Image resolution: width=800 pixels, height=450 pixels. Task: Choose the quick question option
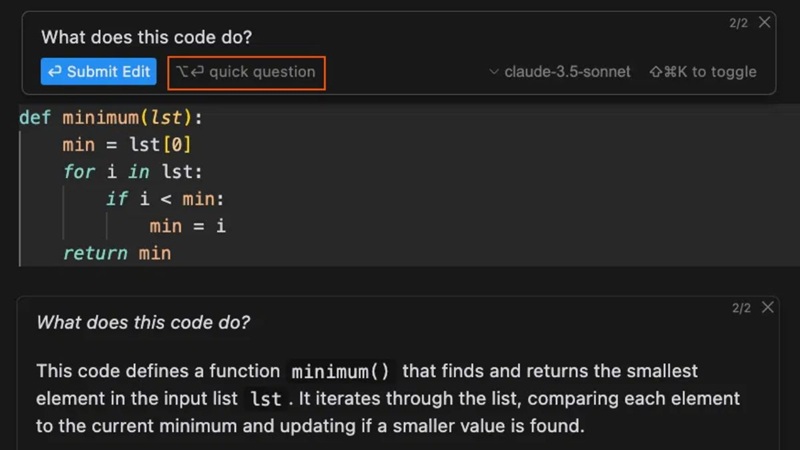click(246, 72)
